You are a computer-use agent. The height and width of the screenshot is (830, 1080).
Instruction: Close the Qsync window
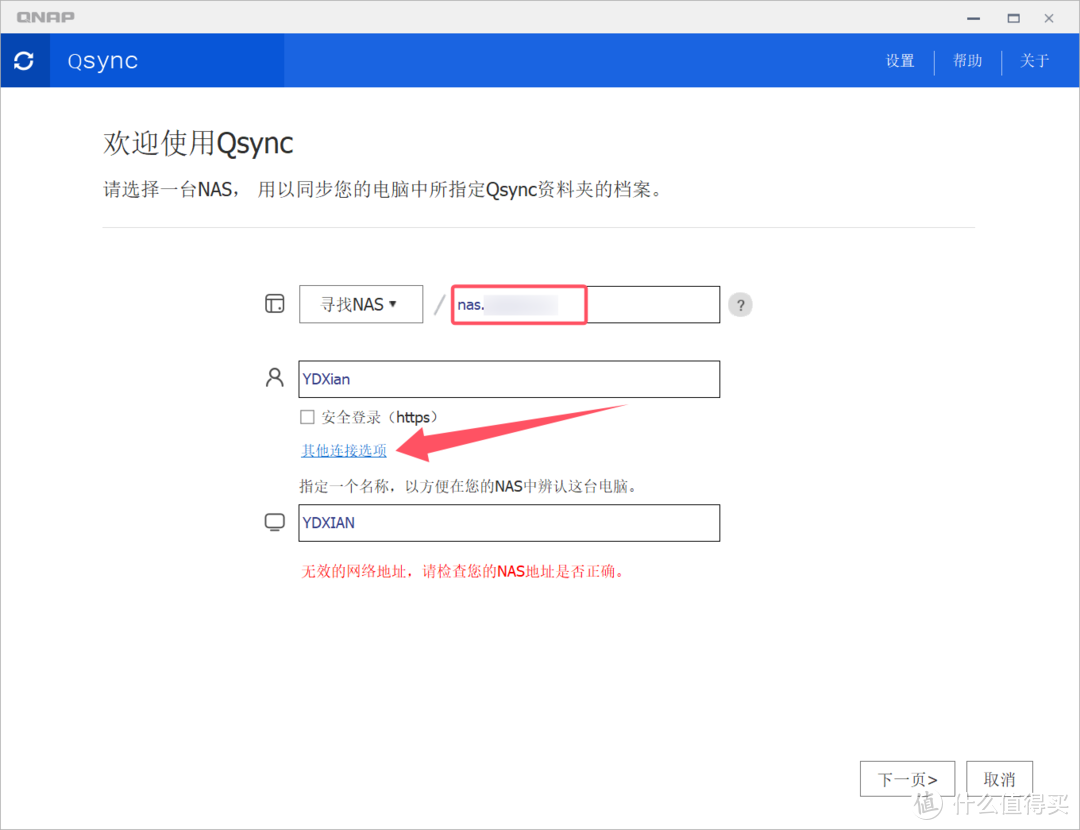click(1048, 18)
